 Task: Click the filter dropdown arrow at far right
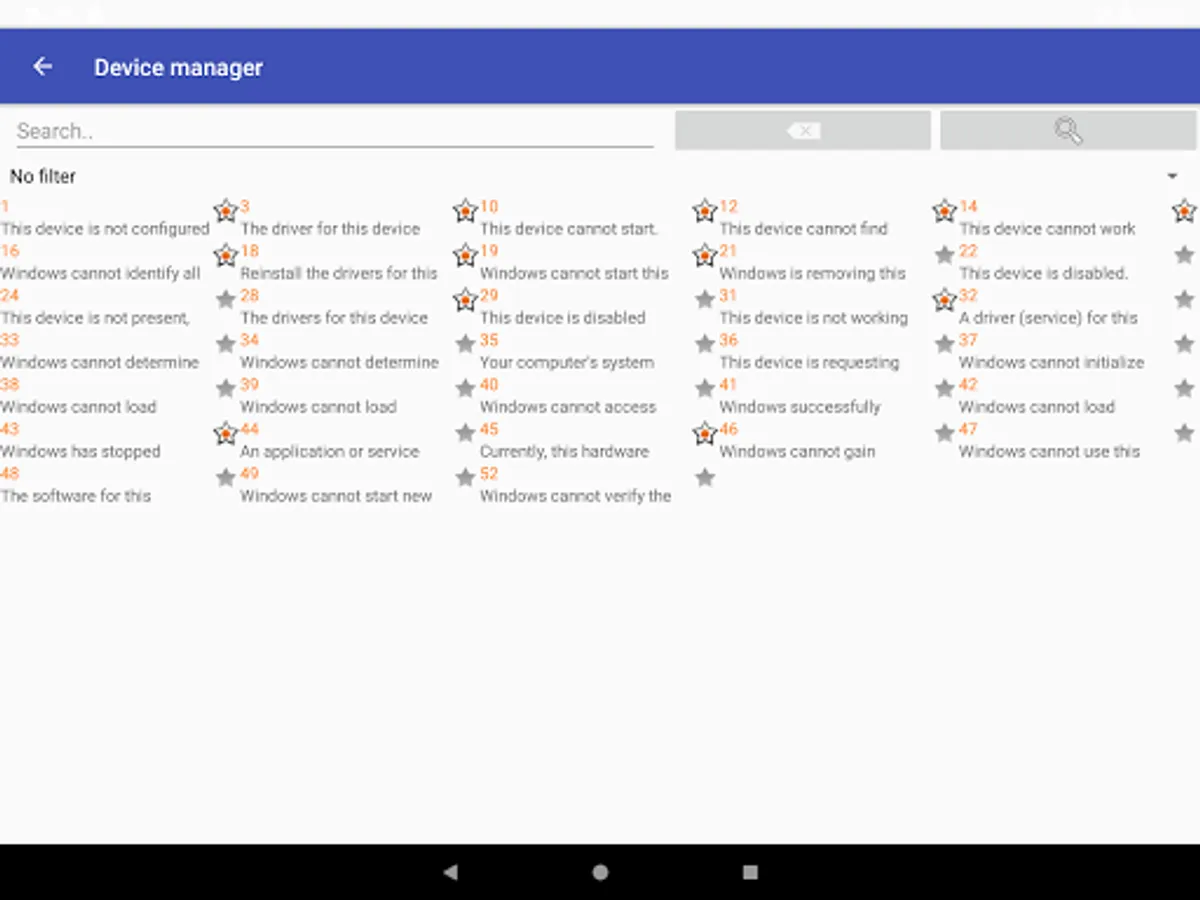tap(1172, 176)
